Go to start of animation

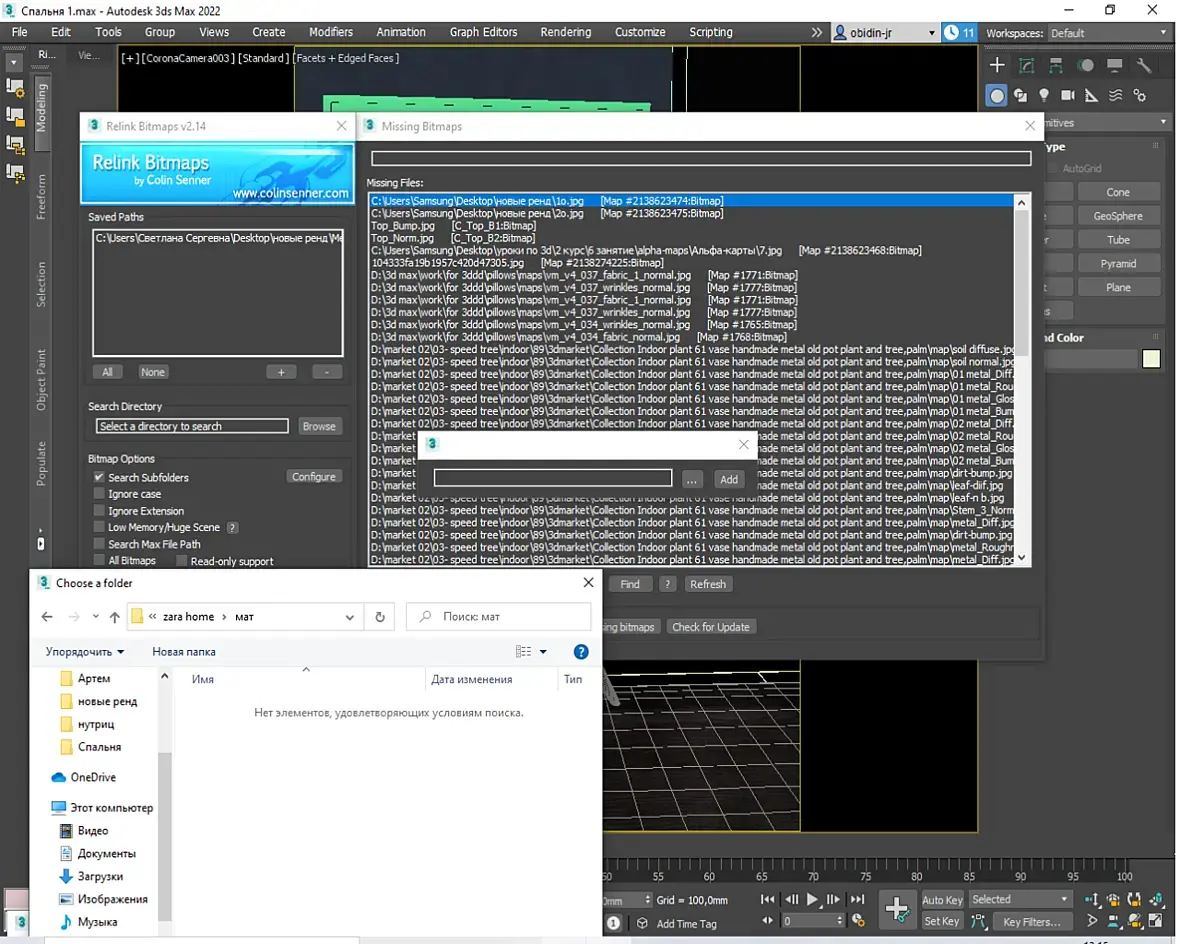pyautogui.click(x=767, y=900)
